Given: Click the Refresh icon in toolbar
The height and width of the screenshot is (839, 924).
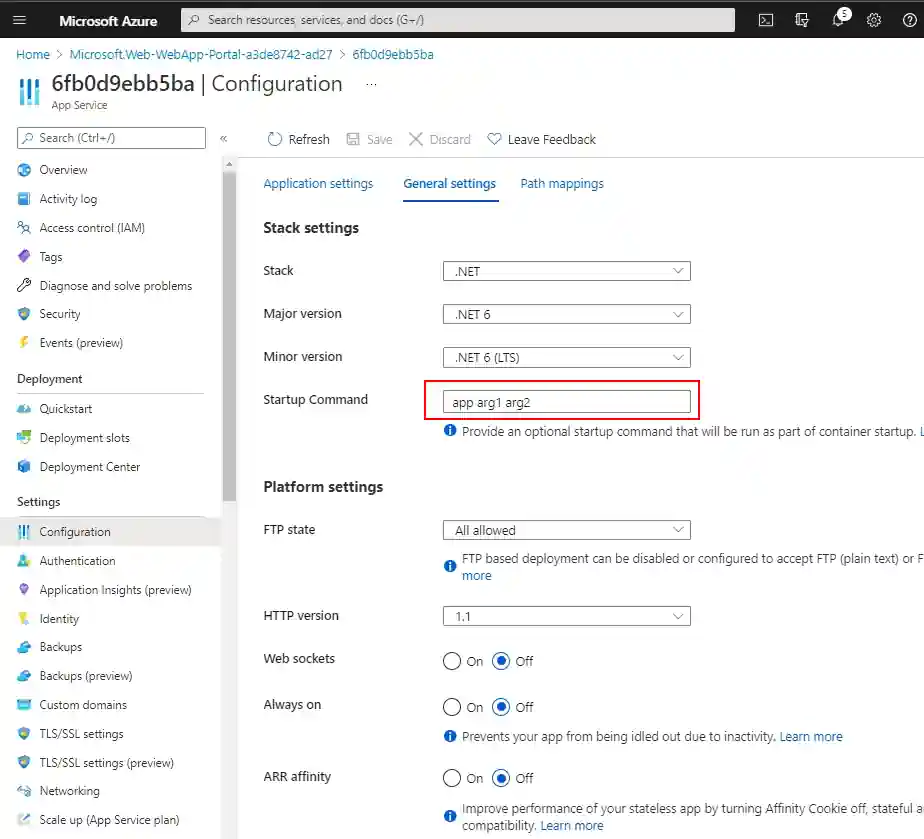Looking at the screenshot, I should coord(275,139).
